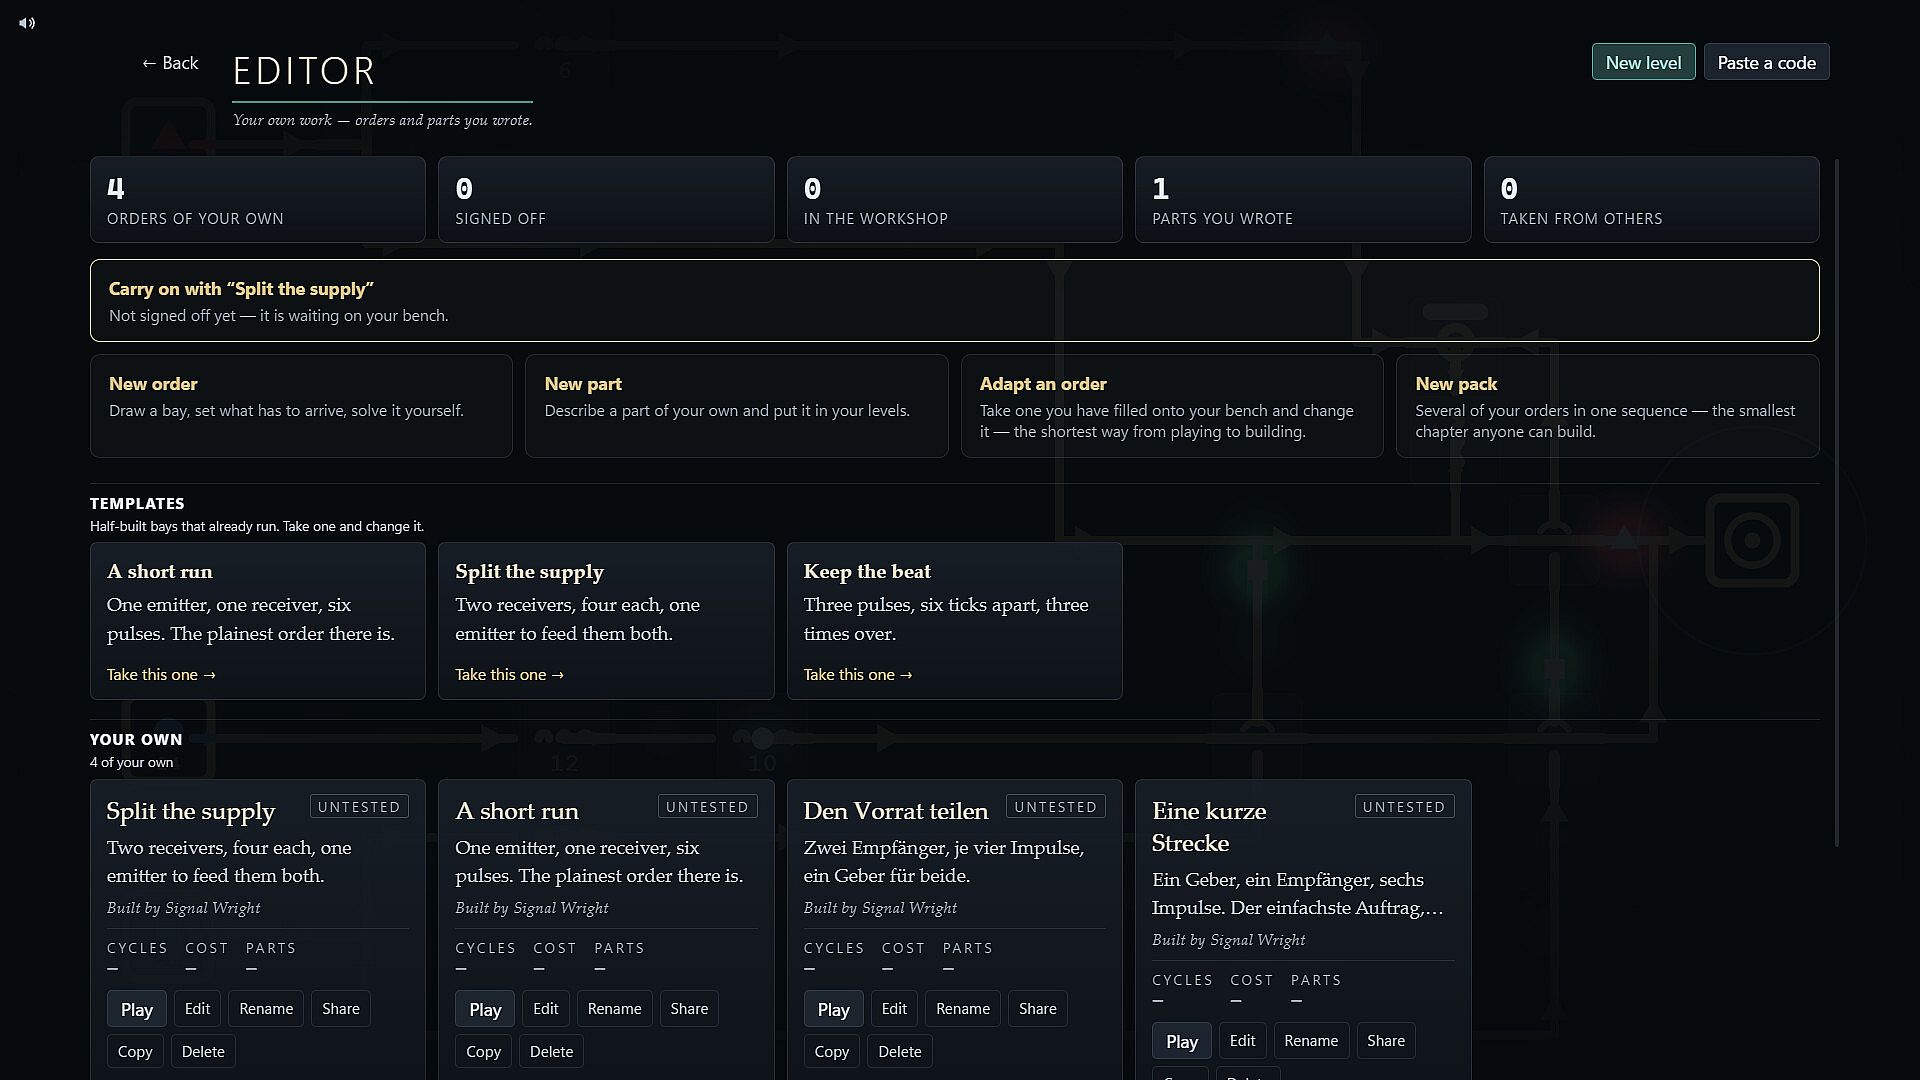Select the "In the workshop" stat card
Image resolution: width=1920 pixels, height=1080 pixels.
[x=954, y=199]
